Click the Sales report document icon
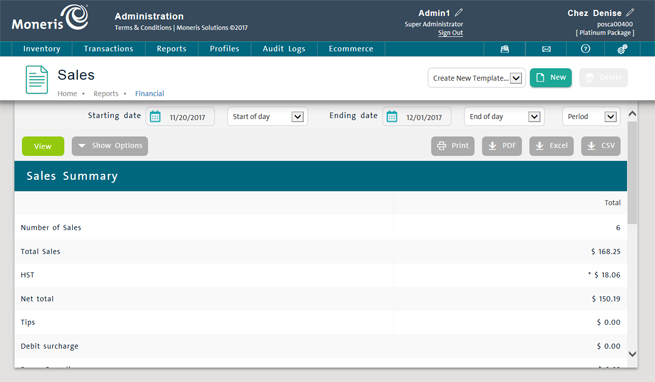655x382 pixels. click(x=37, y=79)
